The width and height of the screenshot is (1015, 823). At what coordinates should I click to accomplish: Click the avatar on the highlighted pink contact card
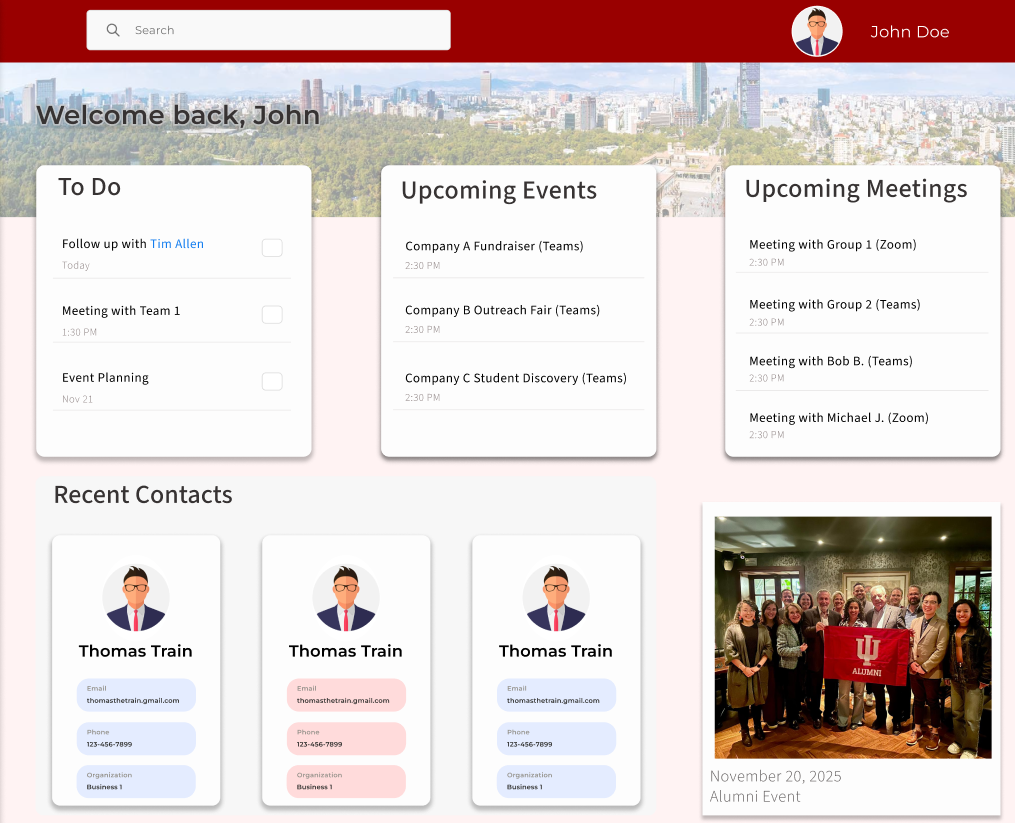tap(345, 597)
